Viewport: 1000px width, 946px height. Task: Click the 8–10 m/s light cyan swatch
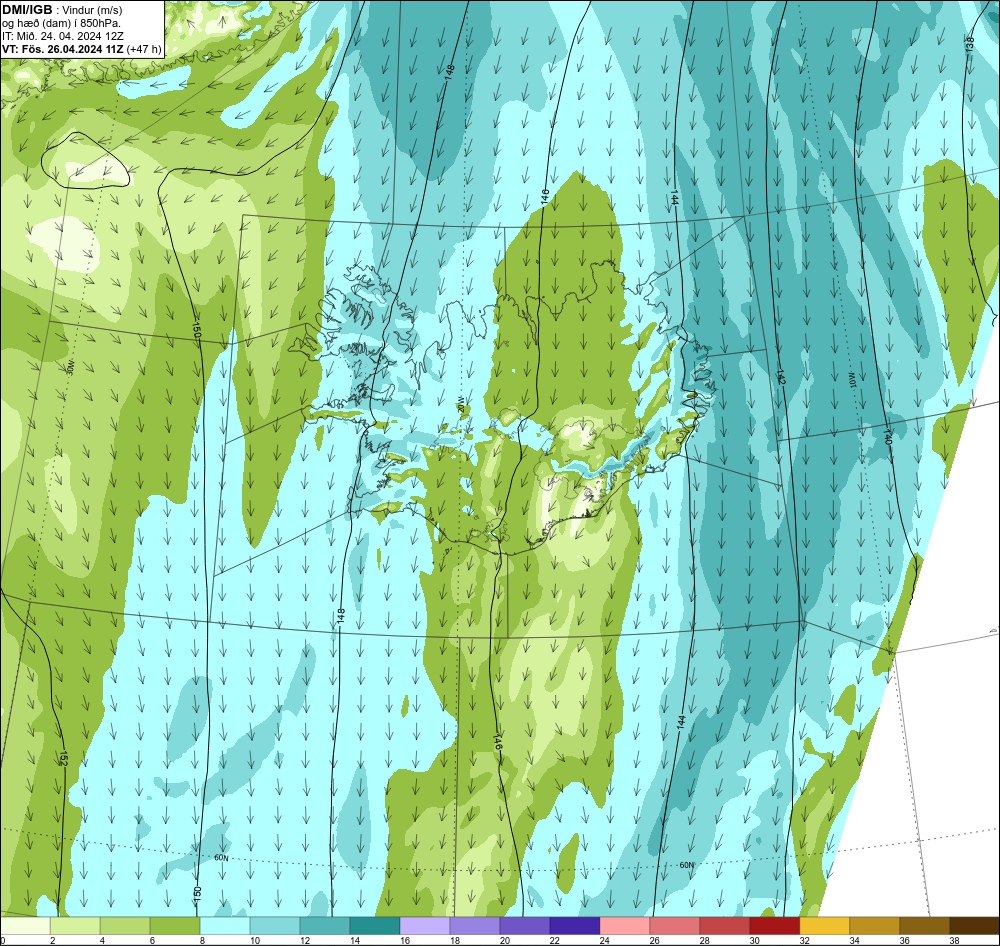tap(224, 925)
